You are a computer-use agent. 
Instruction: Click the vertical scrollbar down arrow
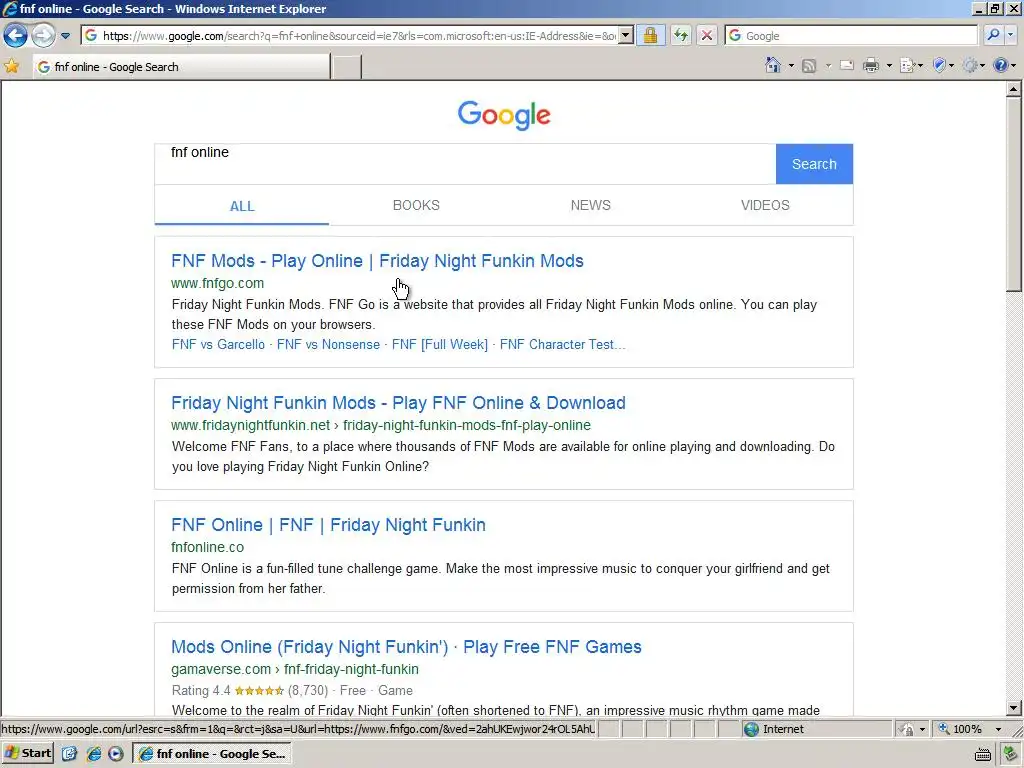point(1014,707)
